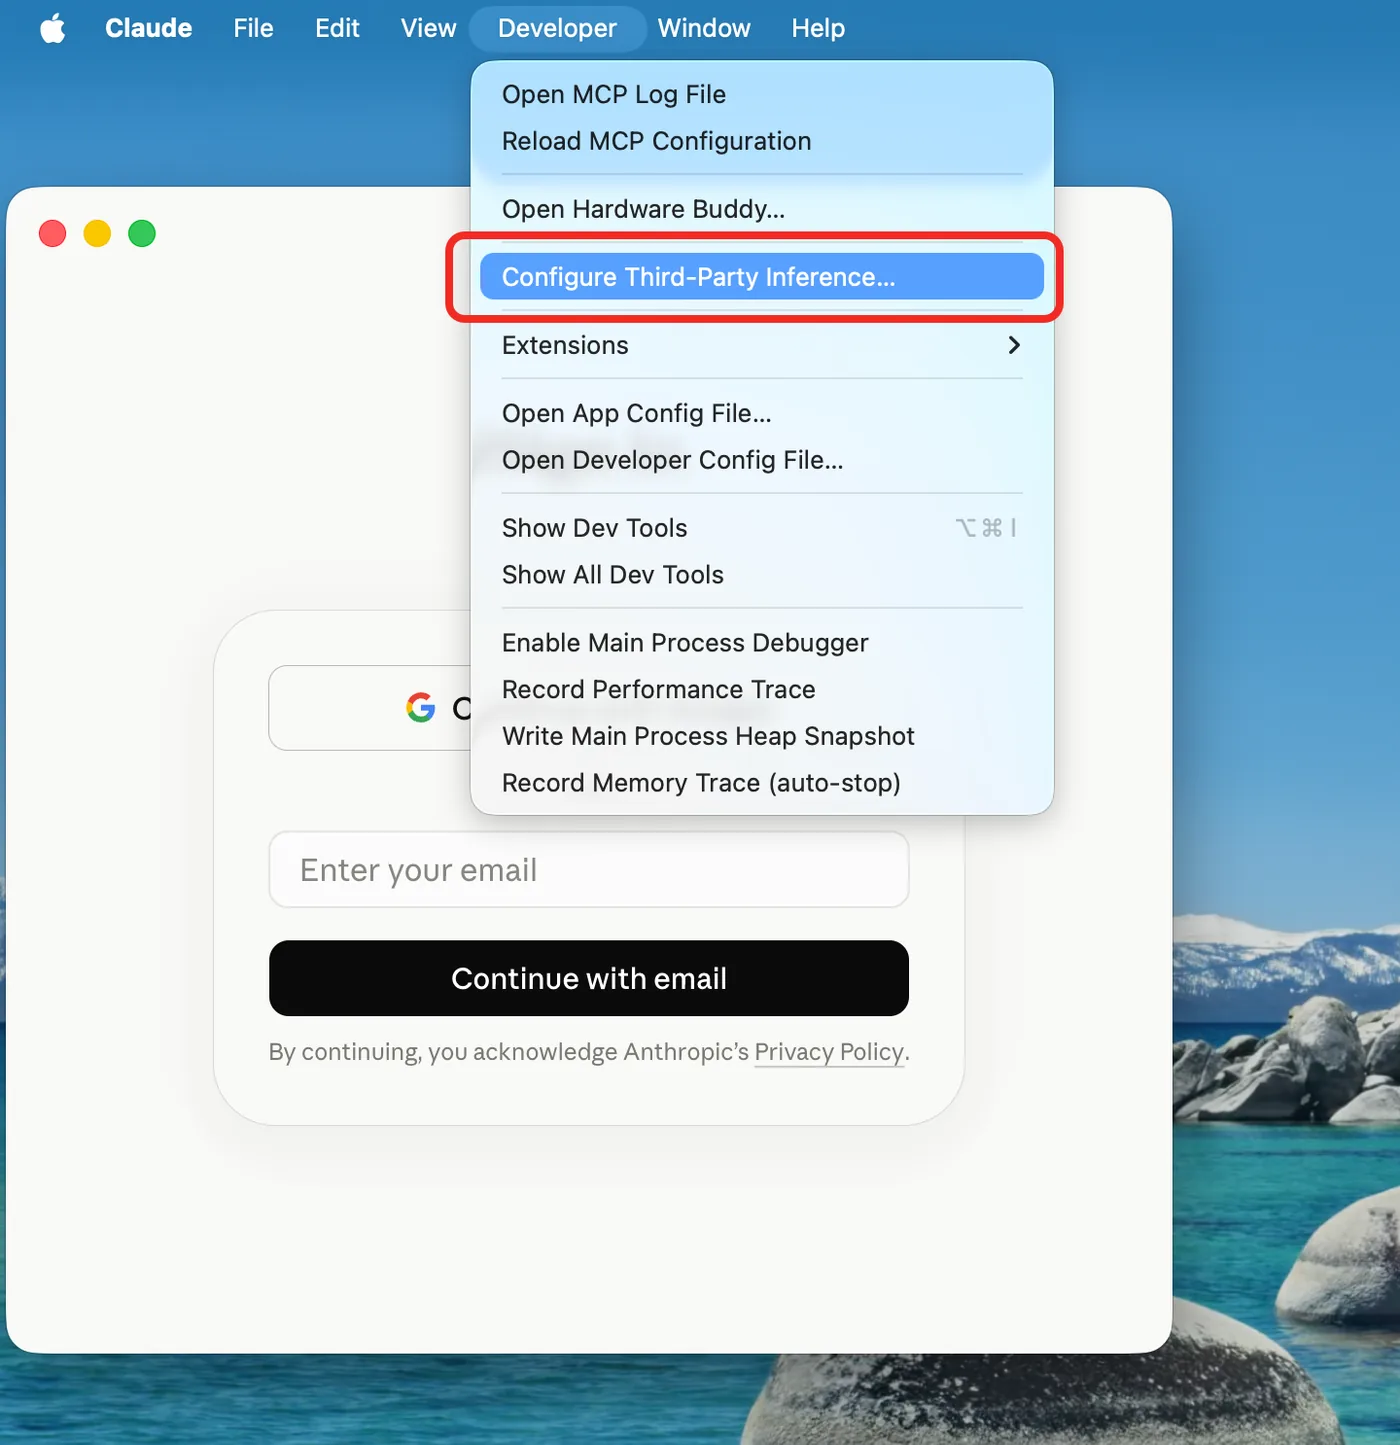Choose Open Developer Config File…
Viewport: 1400px width, 1445px height.
point(762,460)
